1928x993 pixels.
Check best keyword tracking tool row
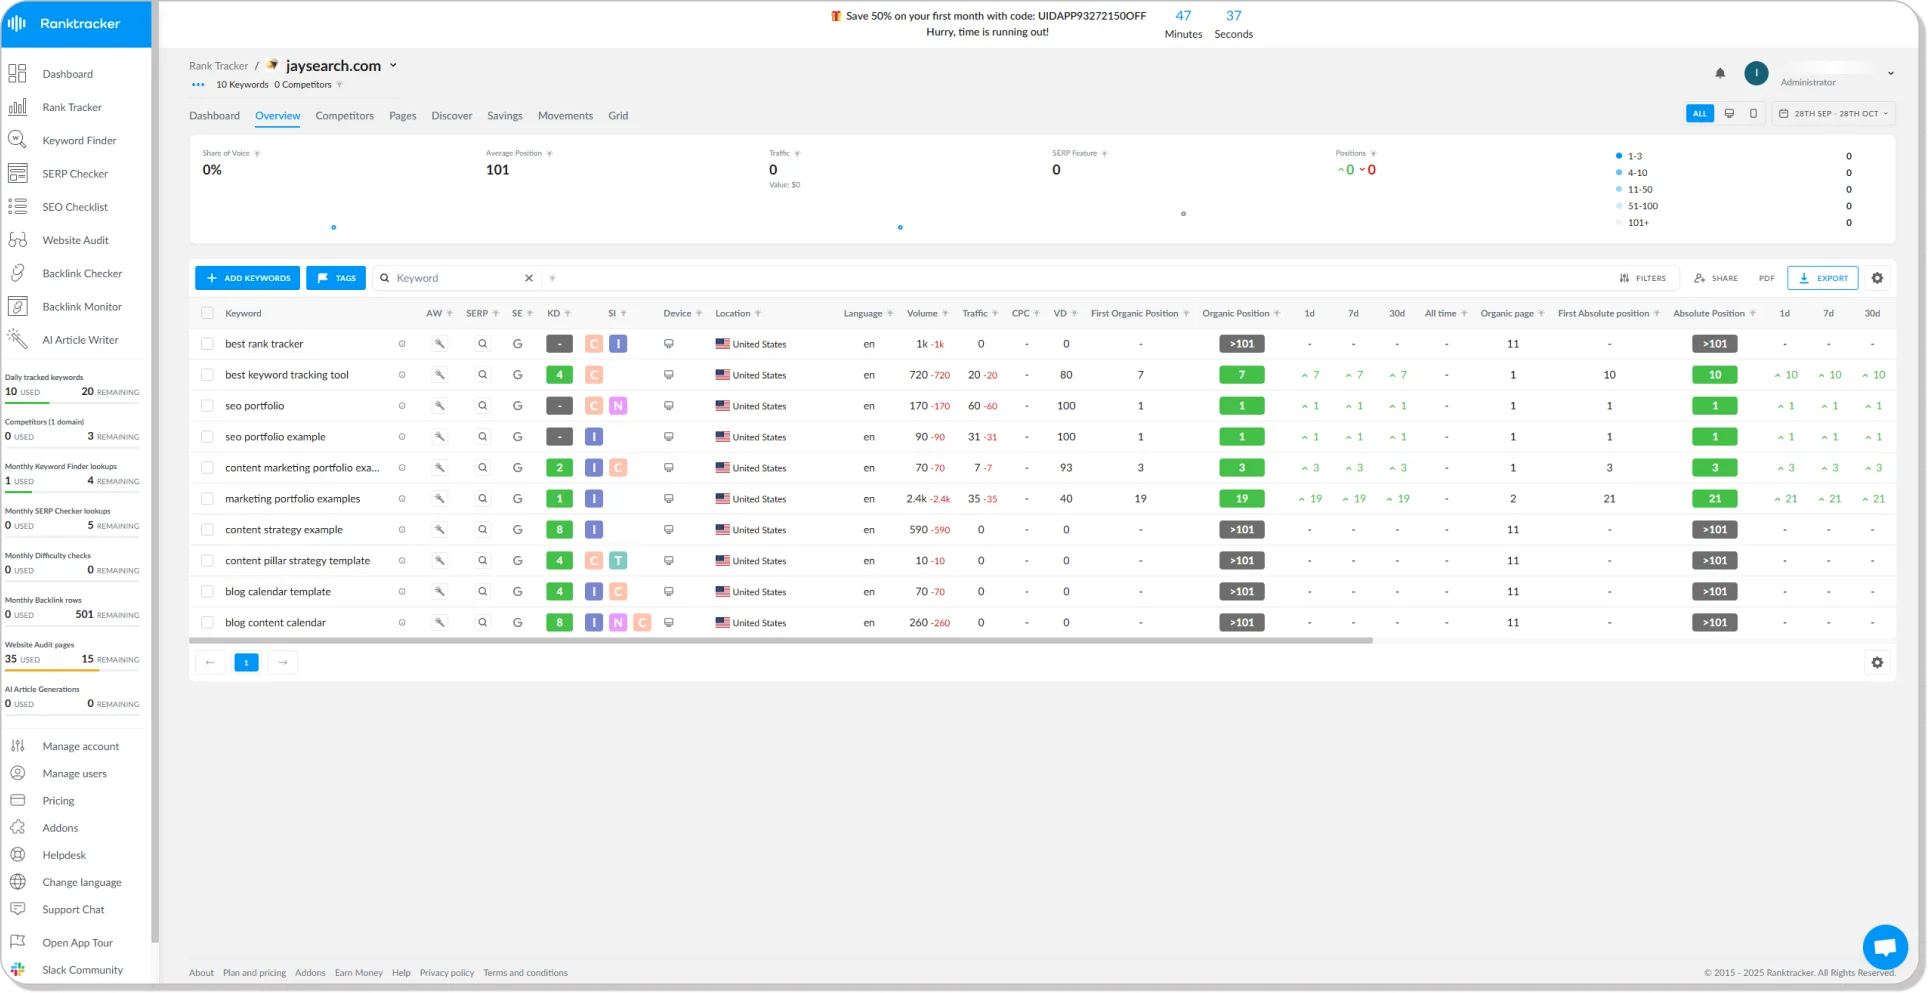(207, 374)
